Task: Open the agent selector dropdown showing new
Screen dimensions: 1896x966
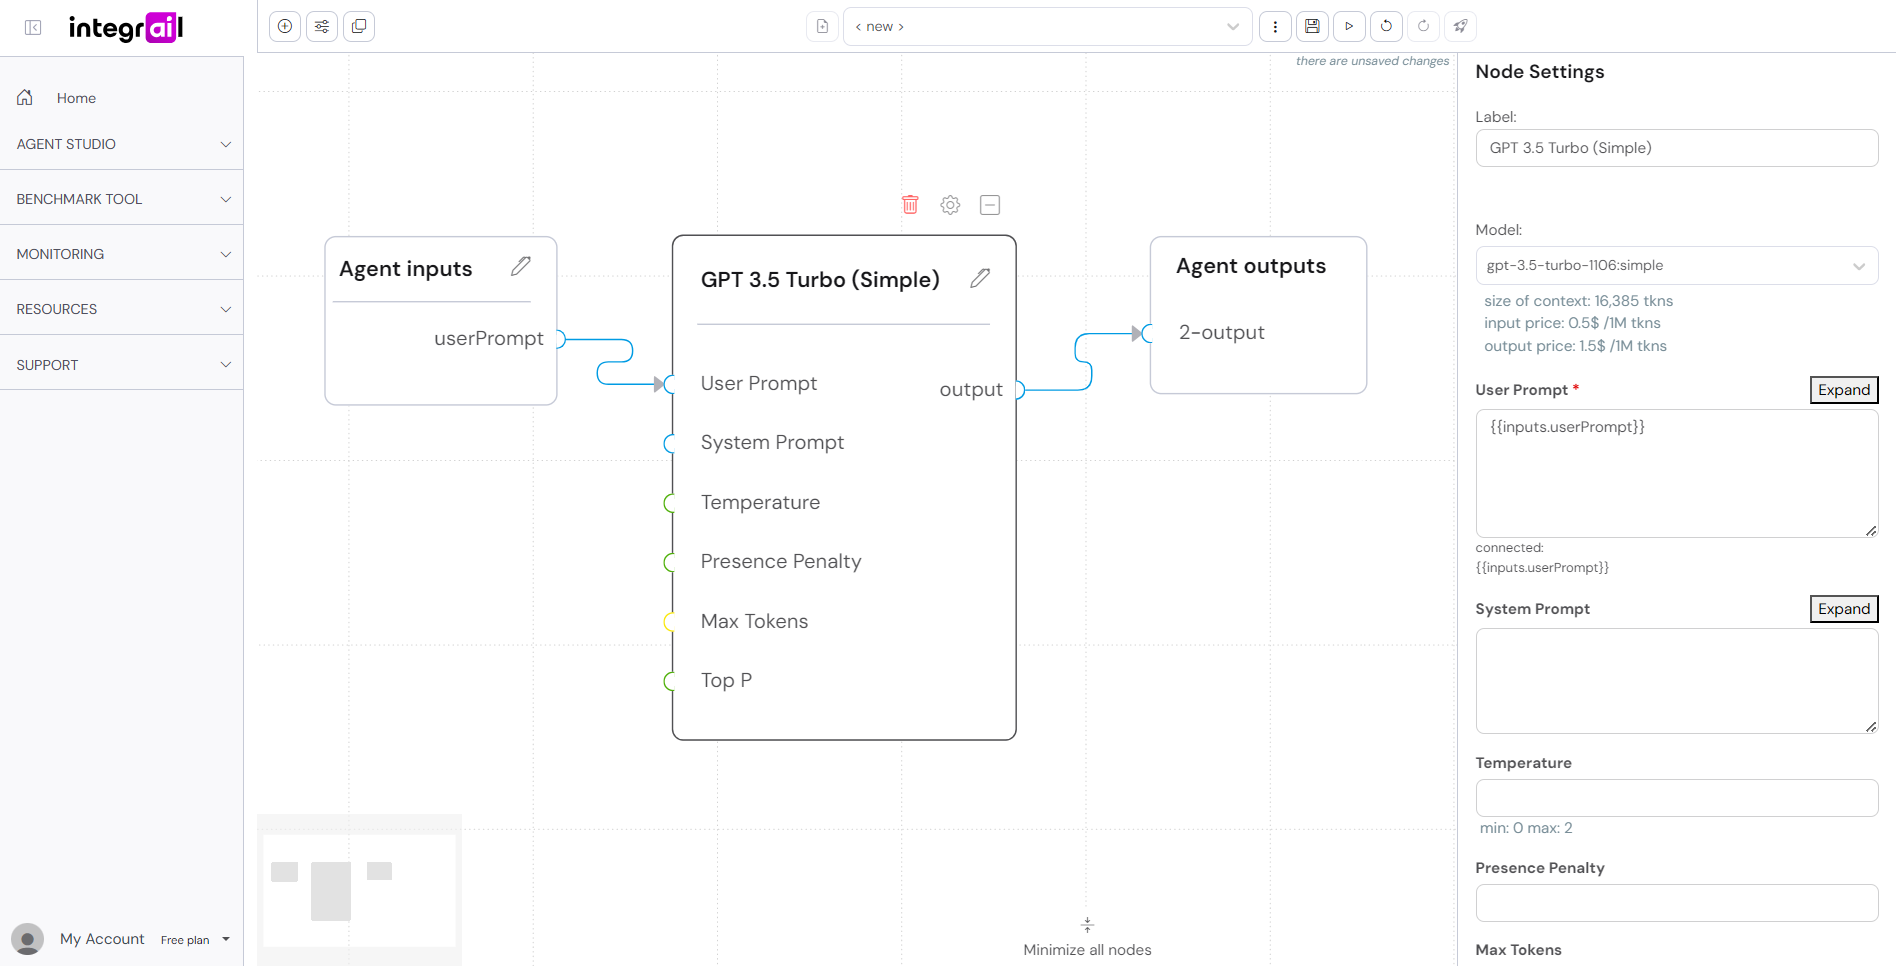Action: (1047, 27)
